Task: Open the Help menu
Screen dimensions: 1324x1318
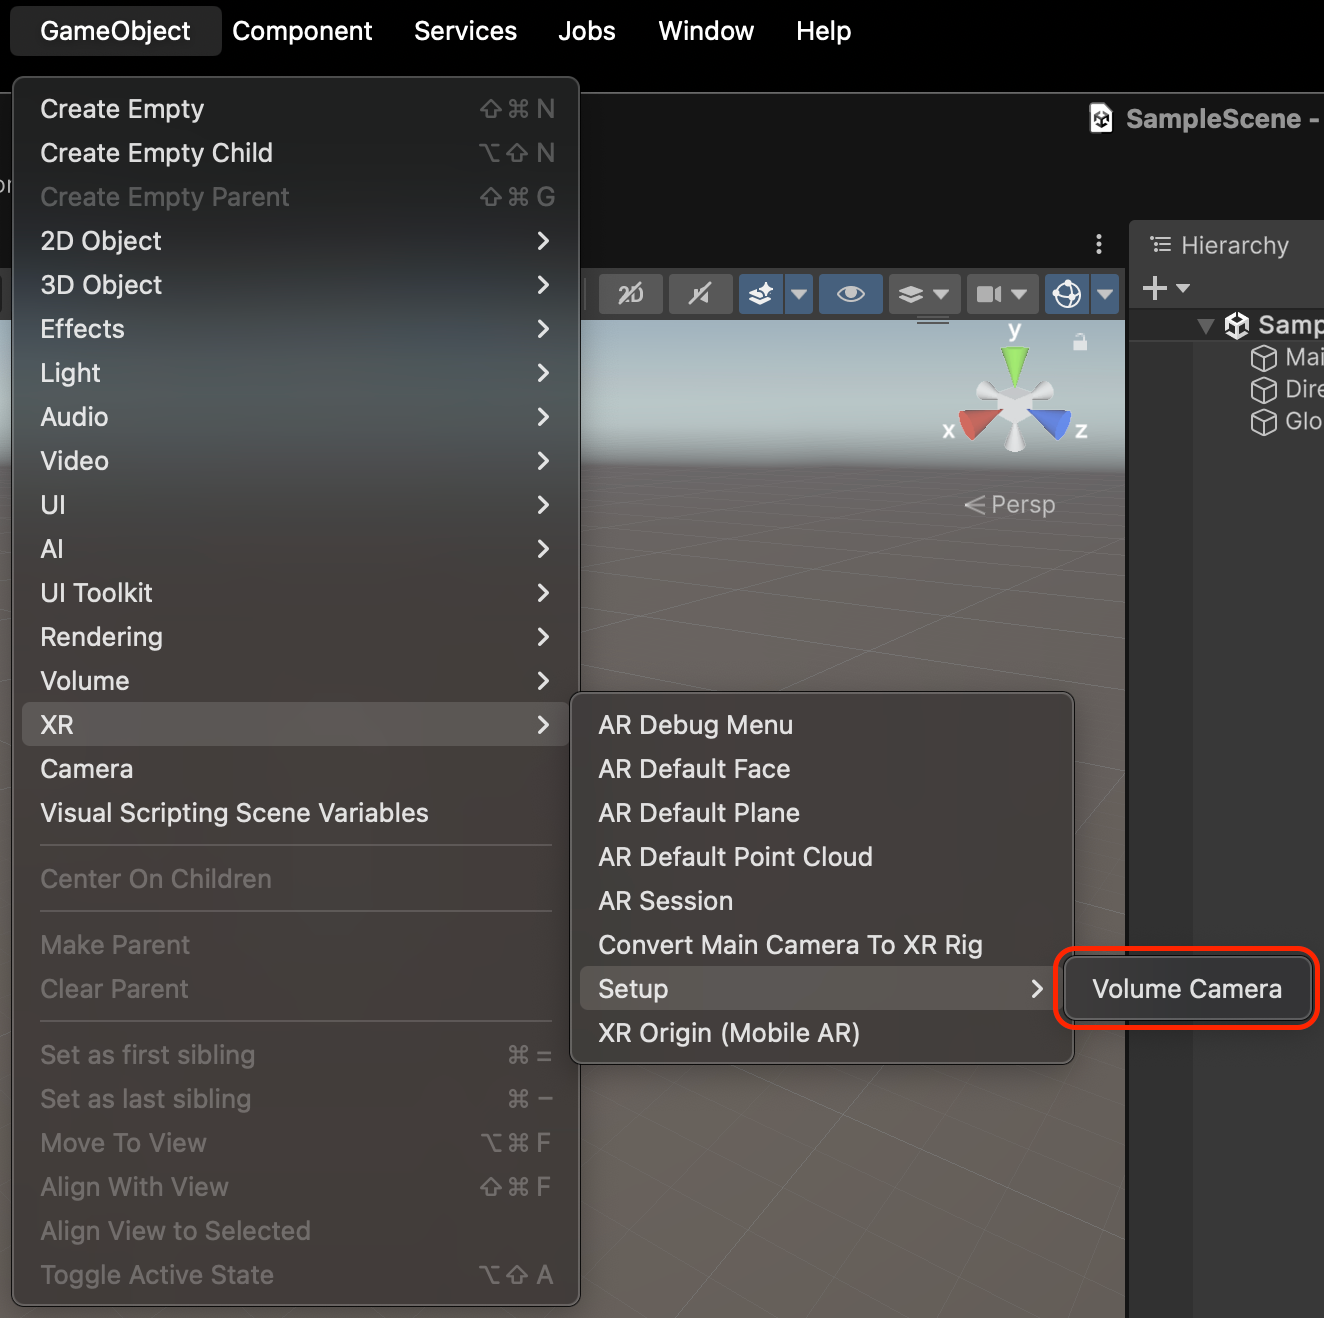Action: pos(823,31)
